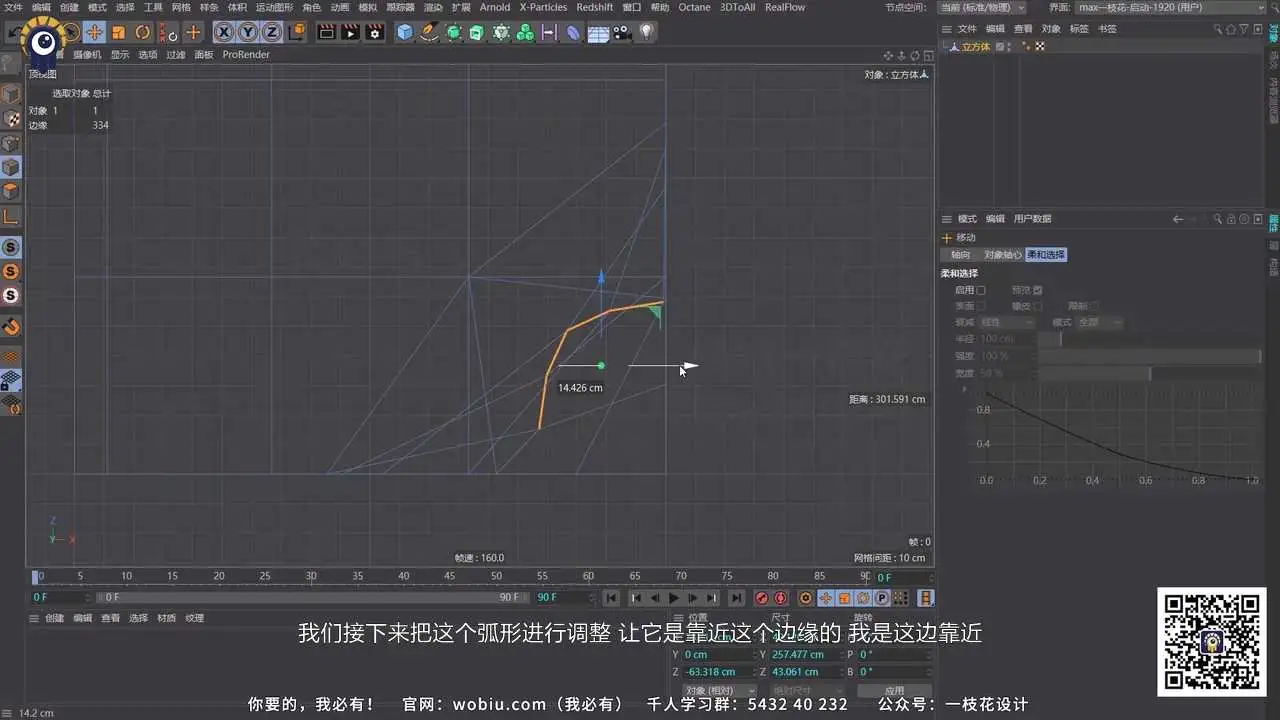Adjust the 宽度 slider

coord(1149,373)
